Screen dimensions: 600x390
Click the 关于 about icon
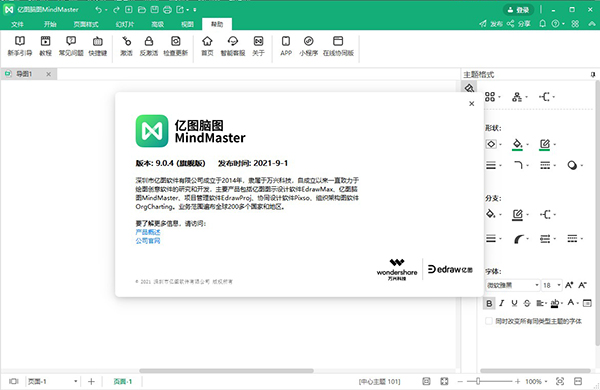[258, 46]
